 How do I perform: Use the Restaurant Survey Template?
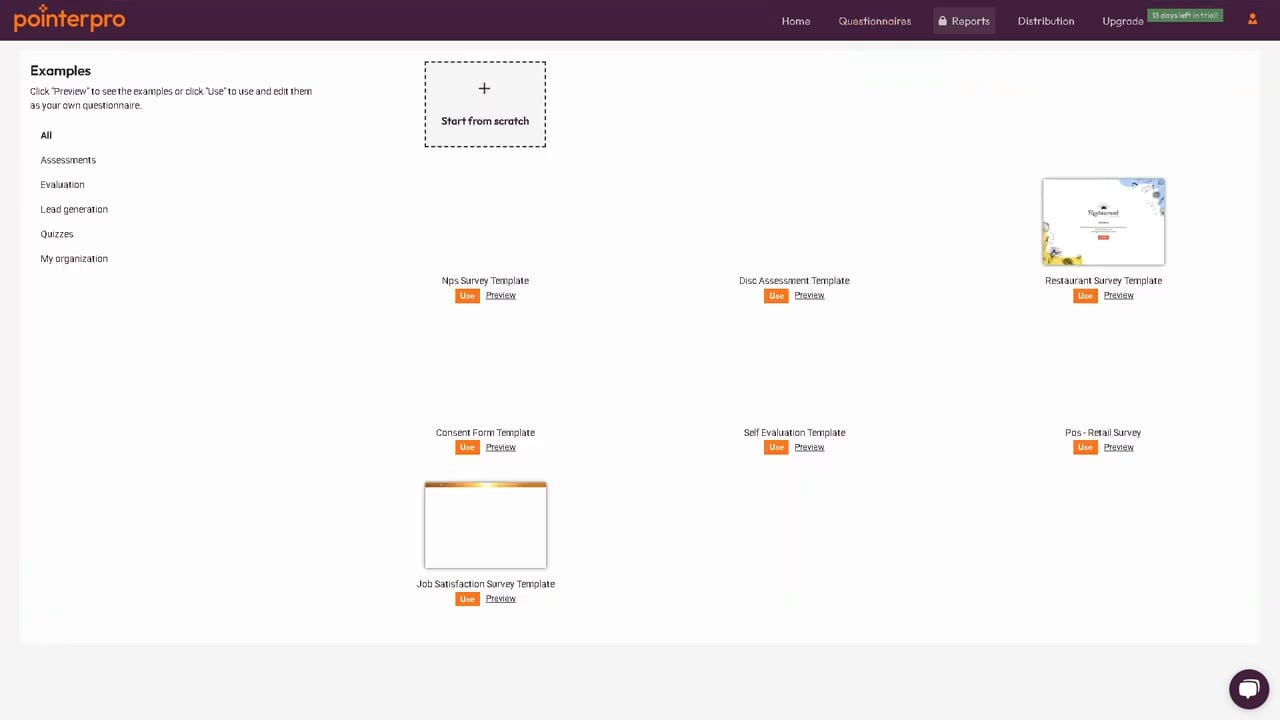[1085, 296]
